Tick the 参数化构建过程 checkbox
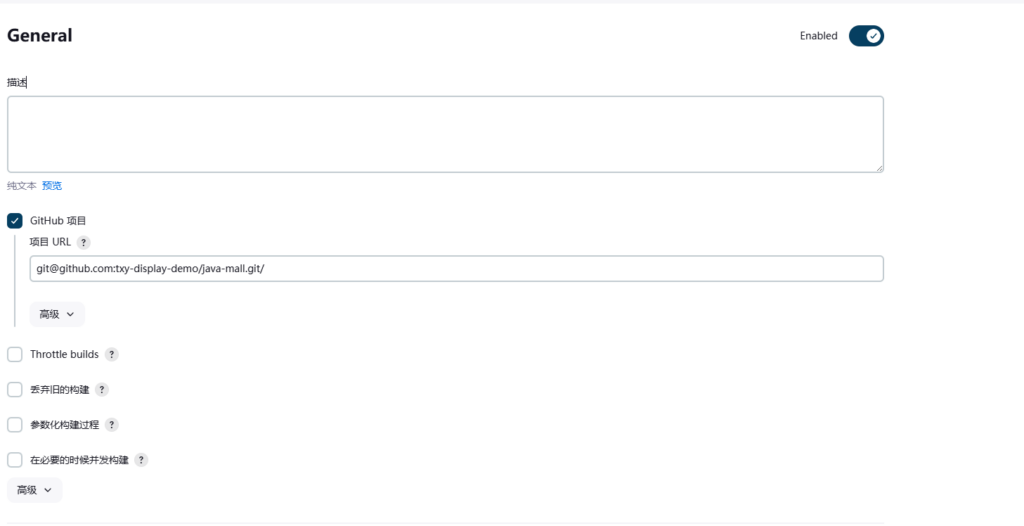1024x526 pixels. pos(15,425)
